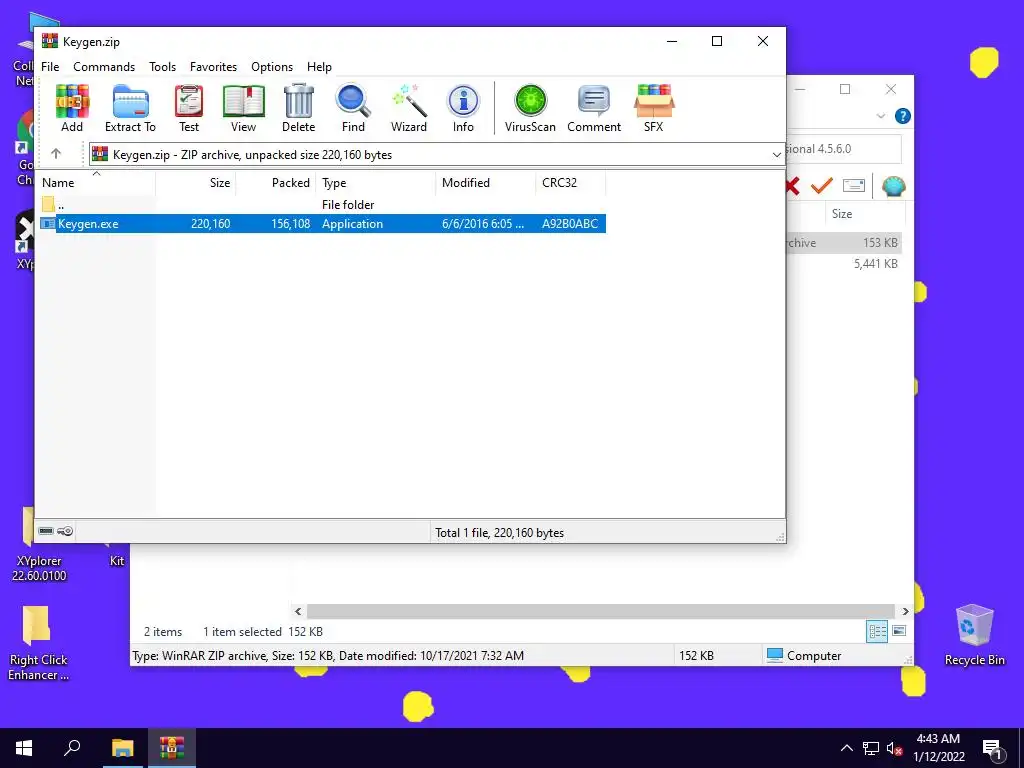
Task: Launch the Wizard wand tool
Action: pyautogui.click(x=409, y=108)
